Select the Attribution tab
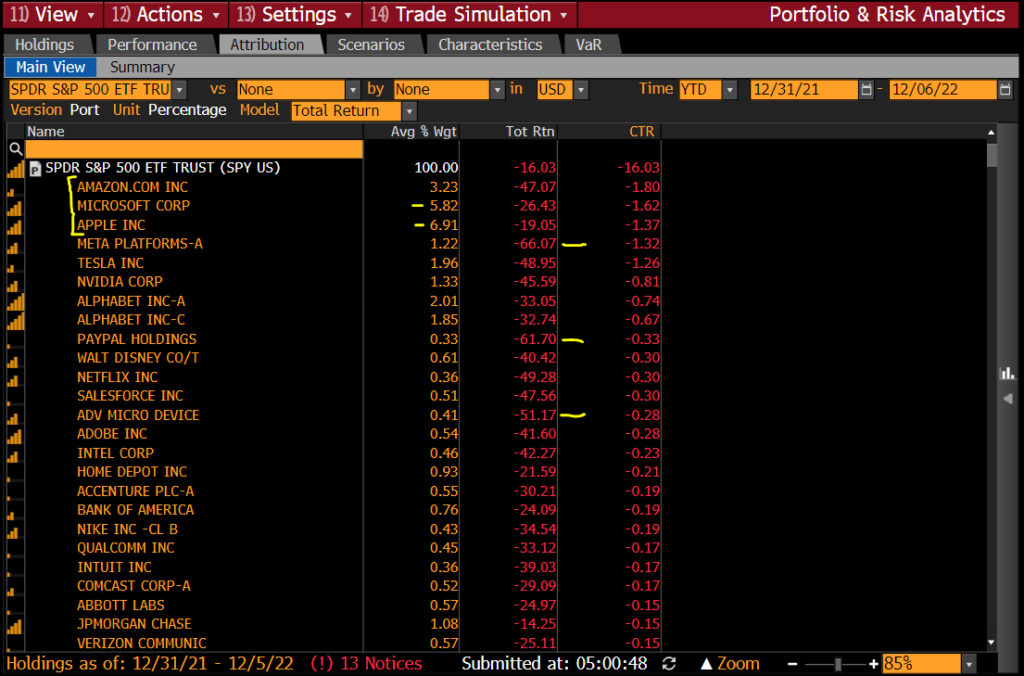 click(x=267, y=44)
